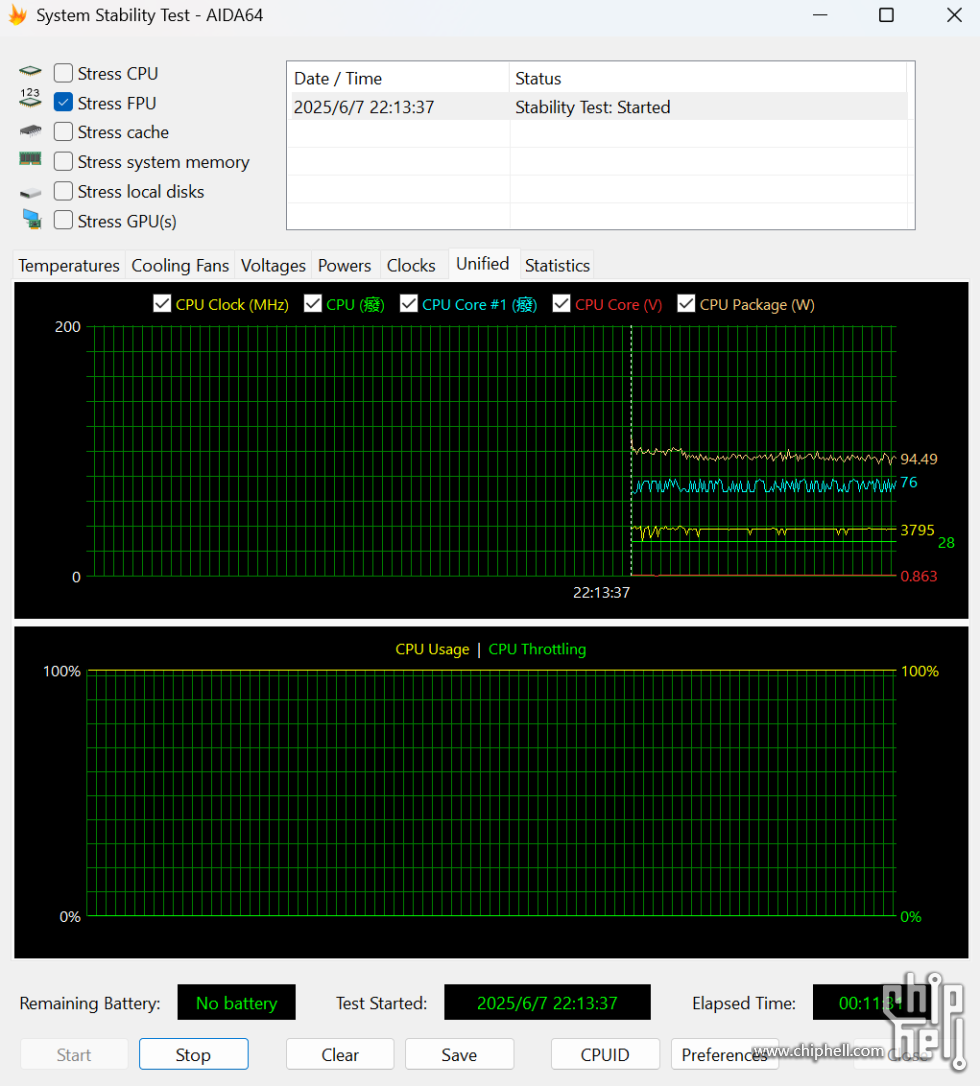Tick the Stress system memory checkbox
Screen dimensions: 980x1086
pyautogui.click(x=63, y=161)
